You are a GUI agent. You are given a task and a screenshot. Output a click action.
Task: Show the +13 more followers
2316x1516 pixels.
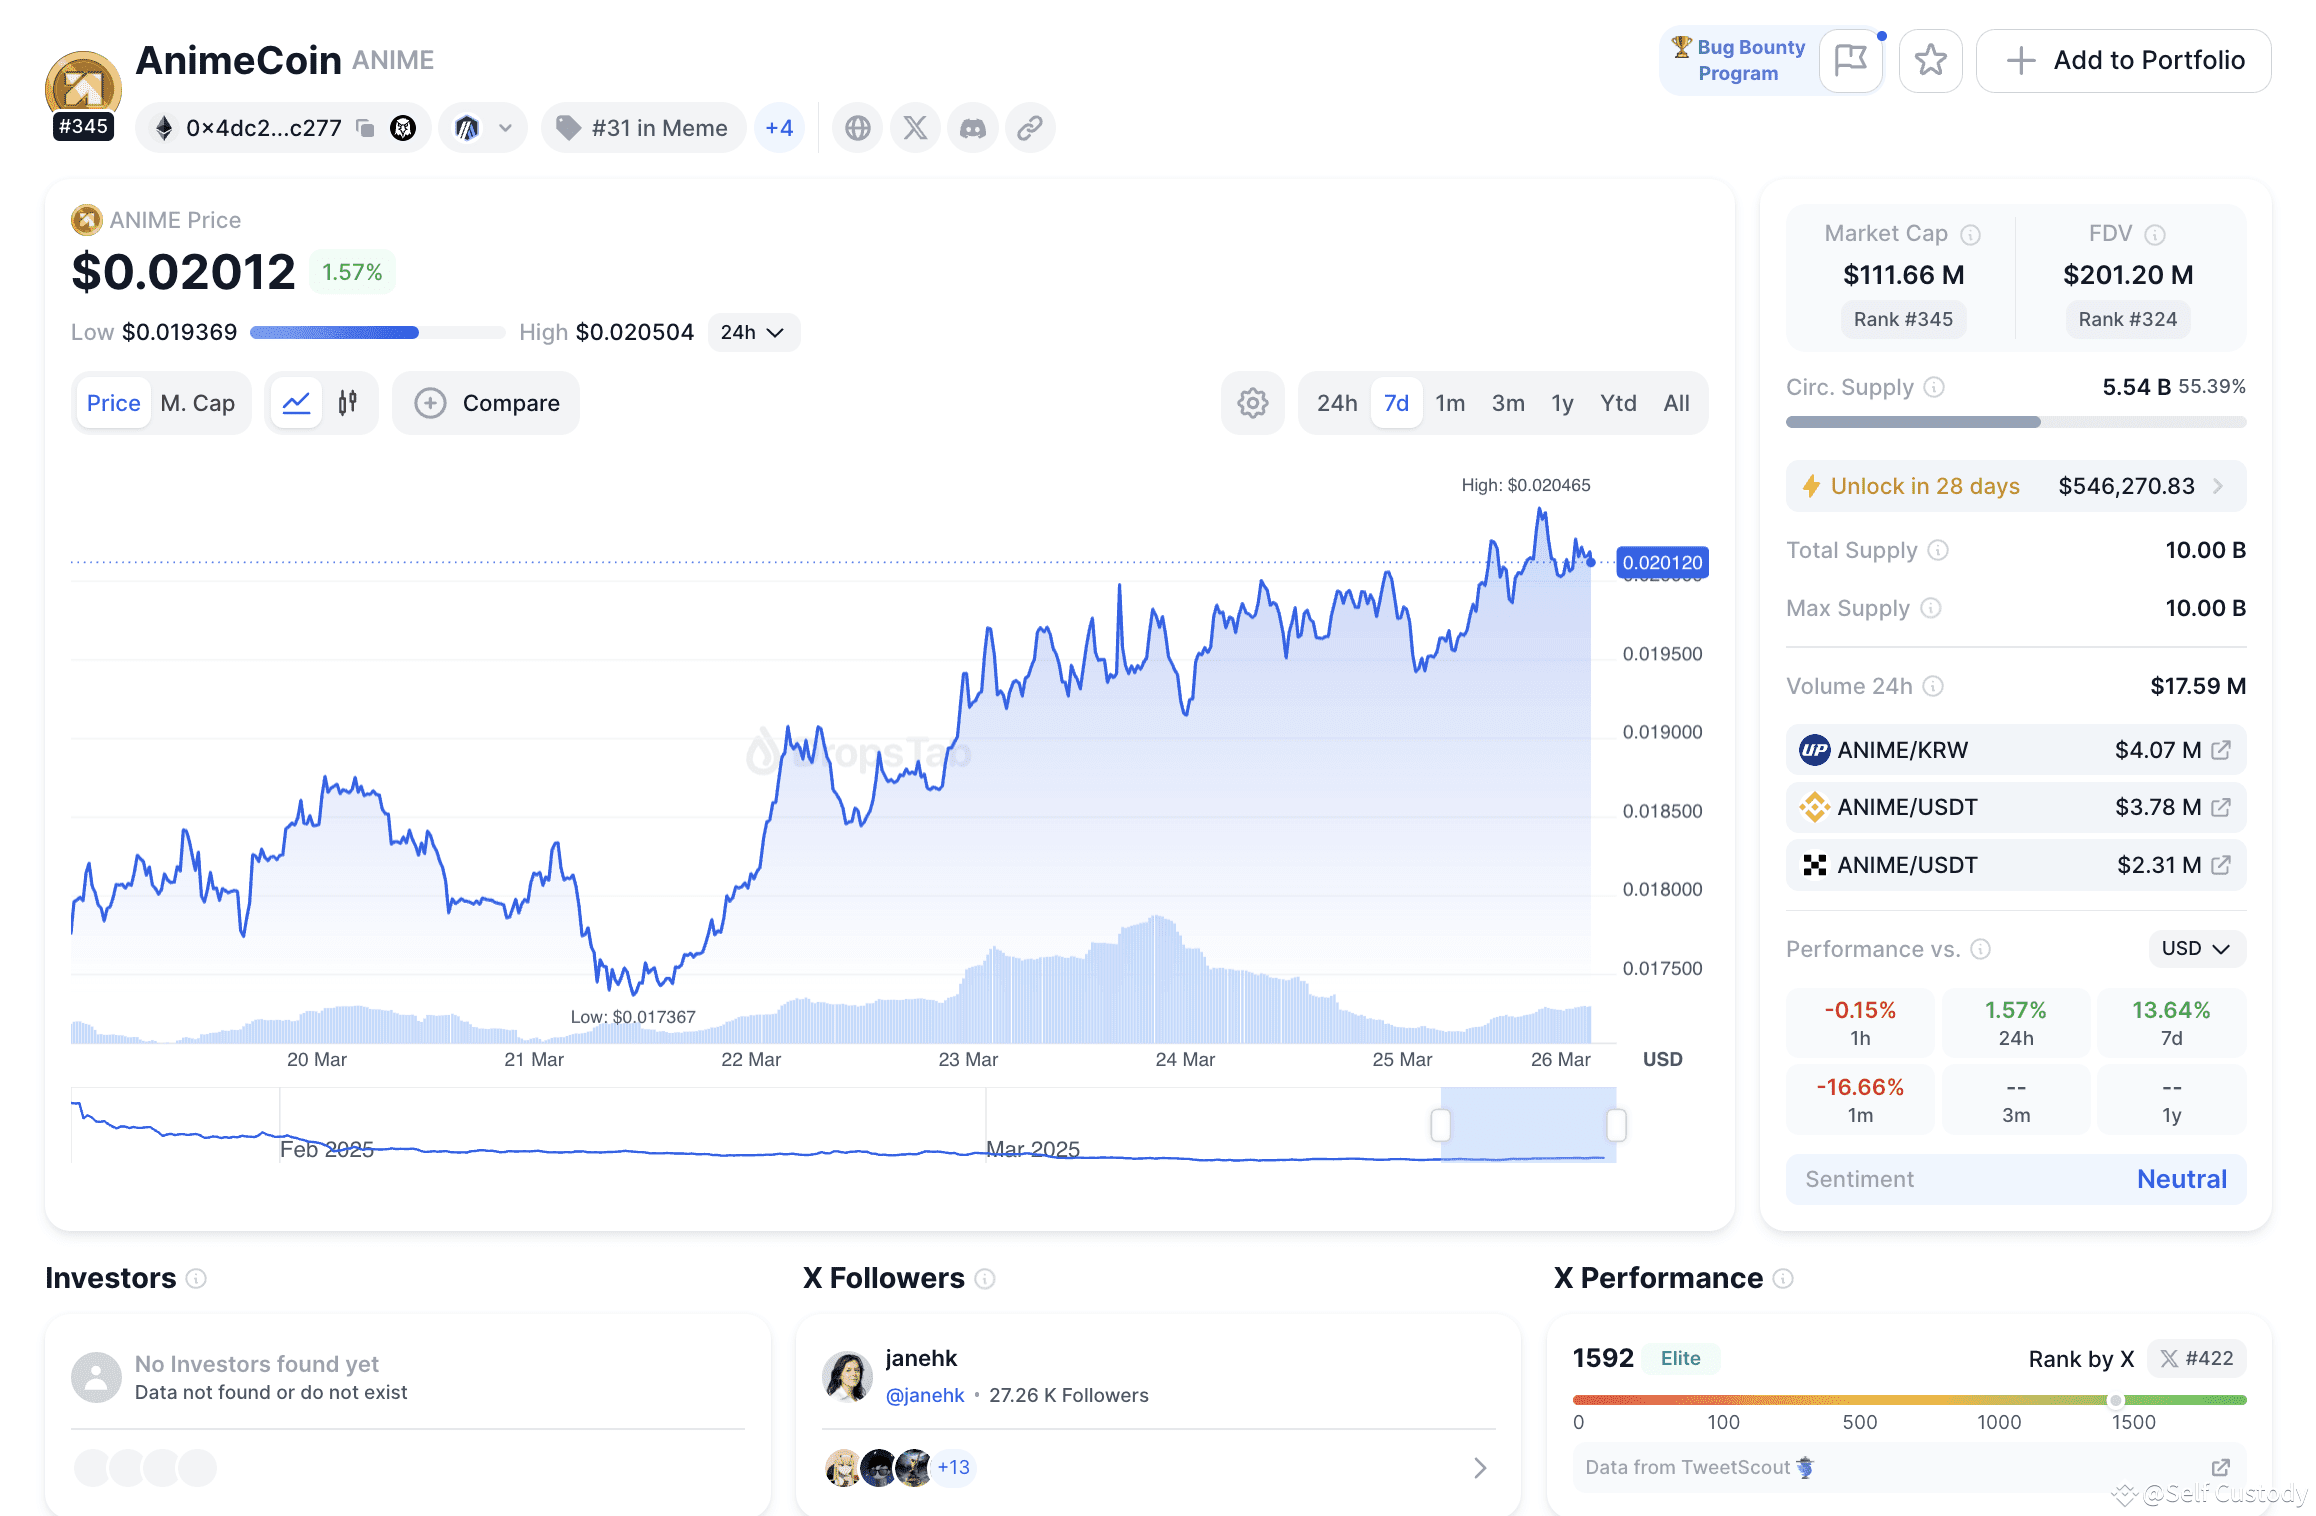click(x=953, y=1467)
